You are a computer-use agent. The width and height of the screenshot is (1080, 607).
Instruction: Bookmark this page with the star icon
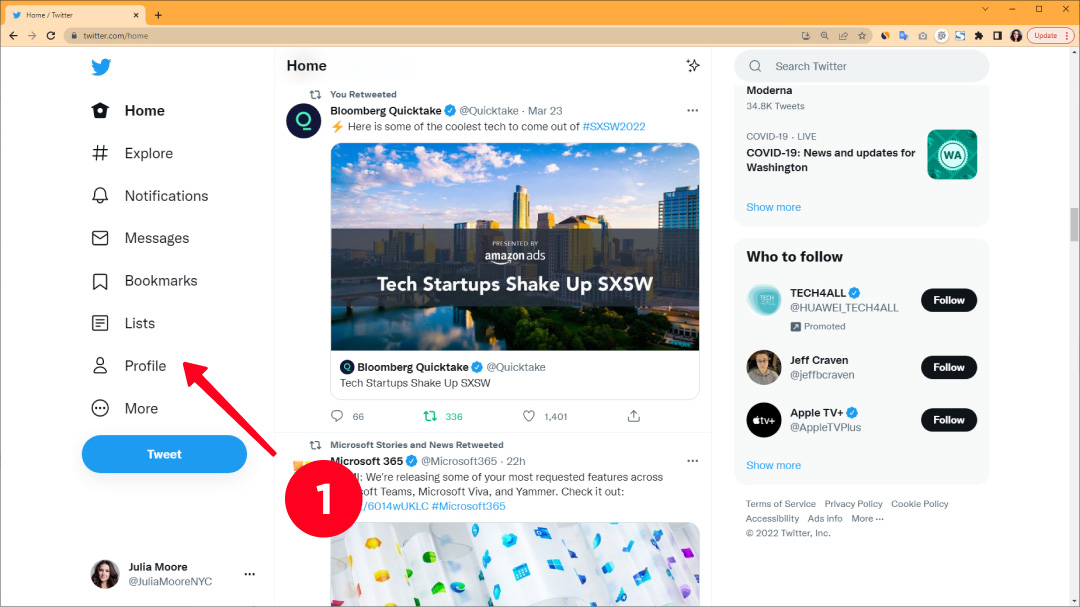pyautogui.click(x=862, y=36)
